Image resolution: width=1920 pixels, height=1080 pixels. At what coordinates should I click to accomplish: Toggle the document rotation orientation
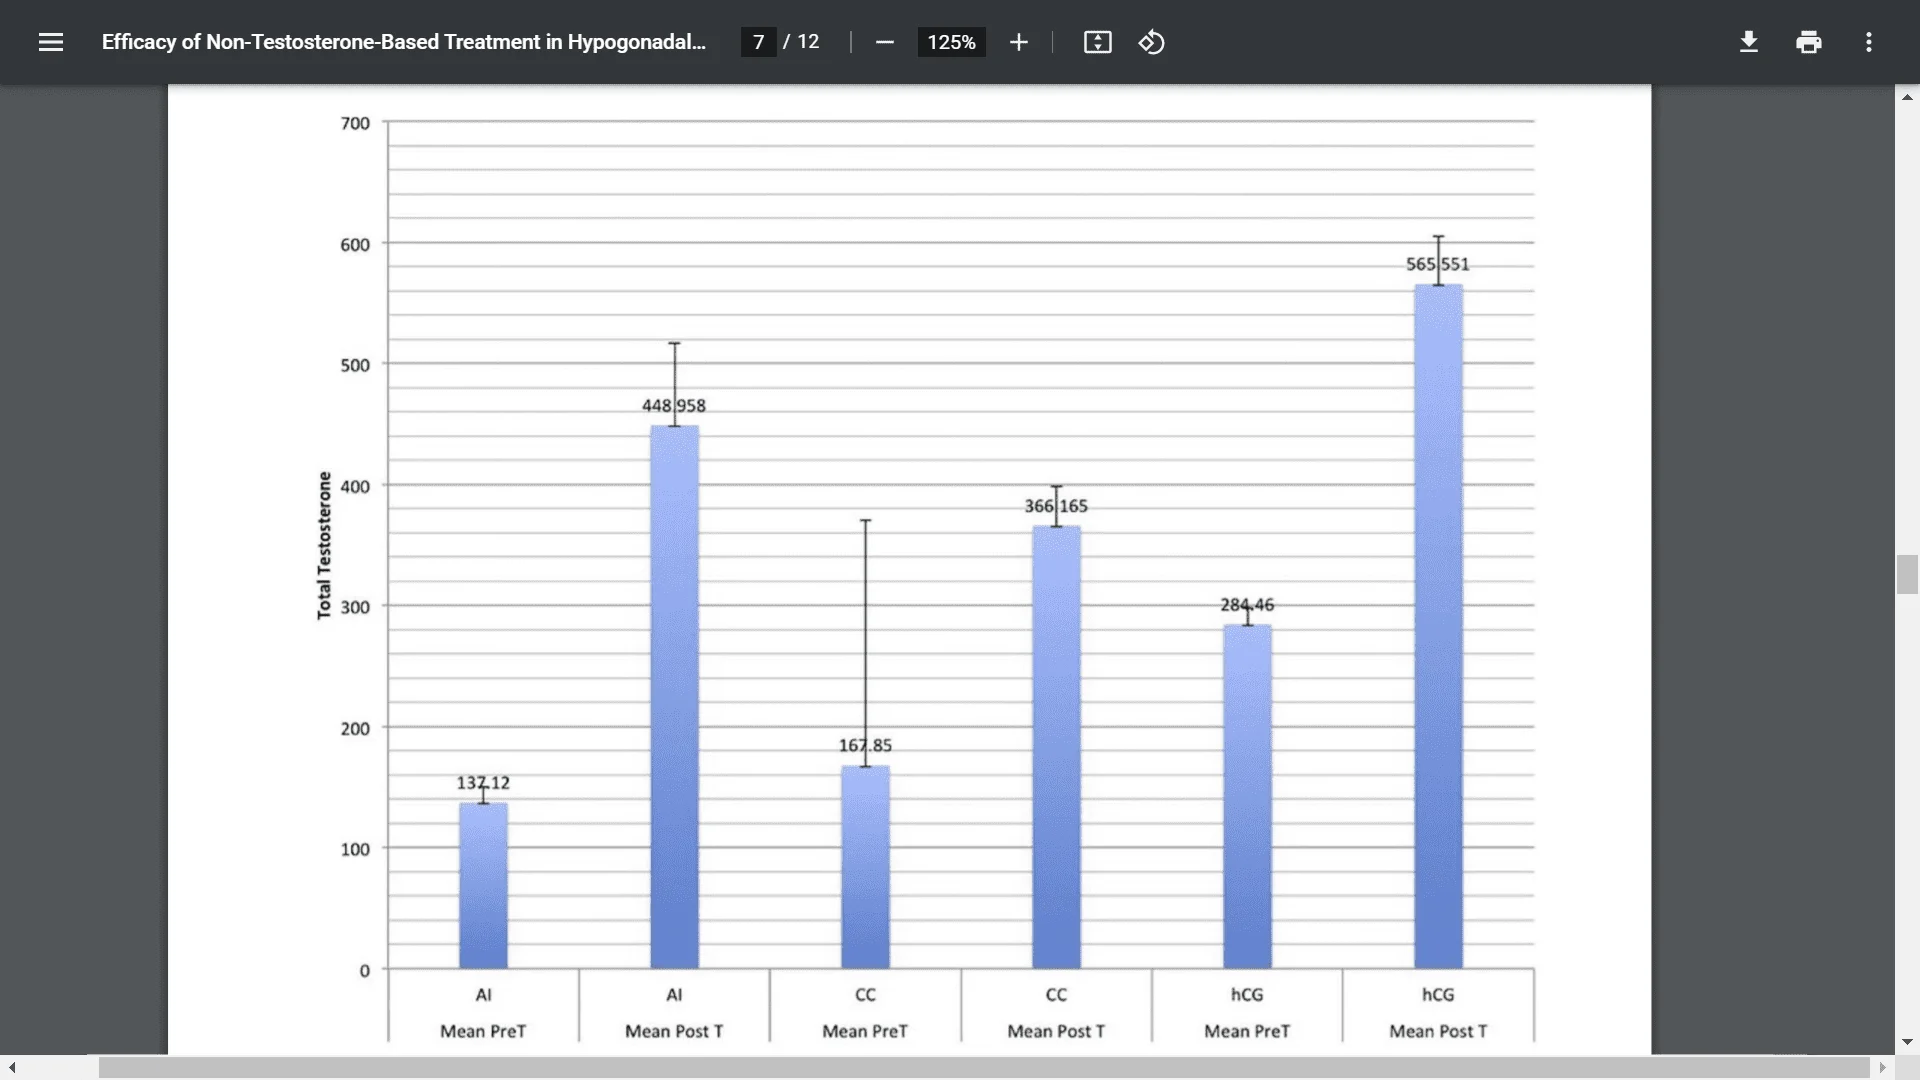[1151, 42]
